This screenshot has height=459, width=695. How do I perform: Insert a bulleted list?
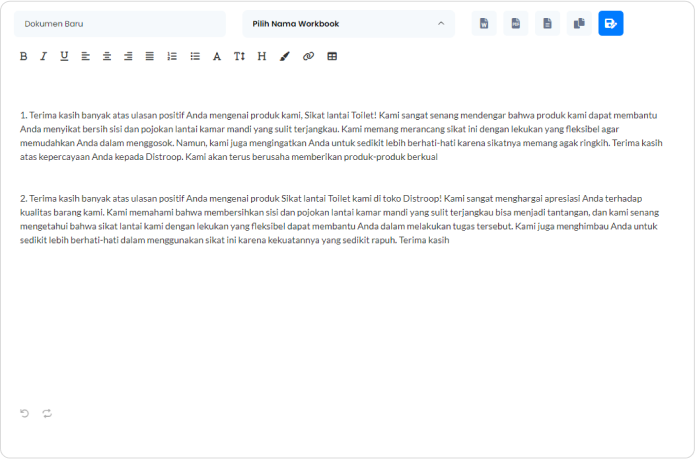pyautogui.click(x=194, y=56)
